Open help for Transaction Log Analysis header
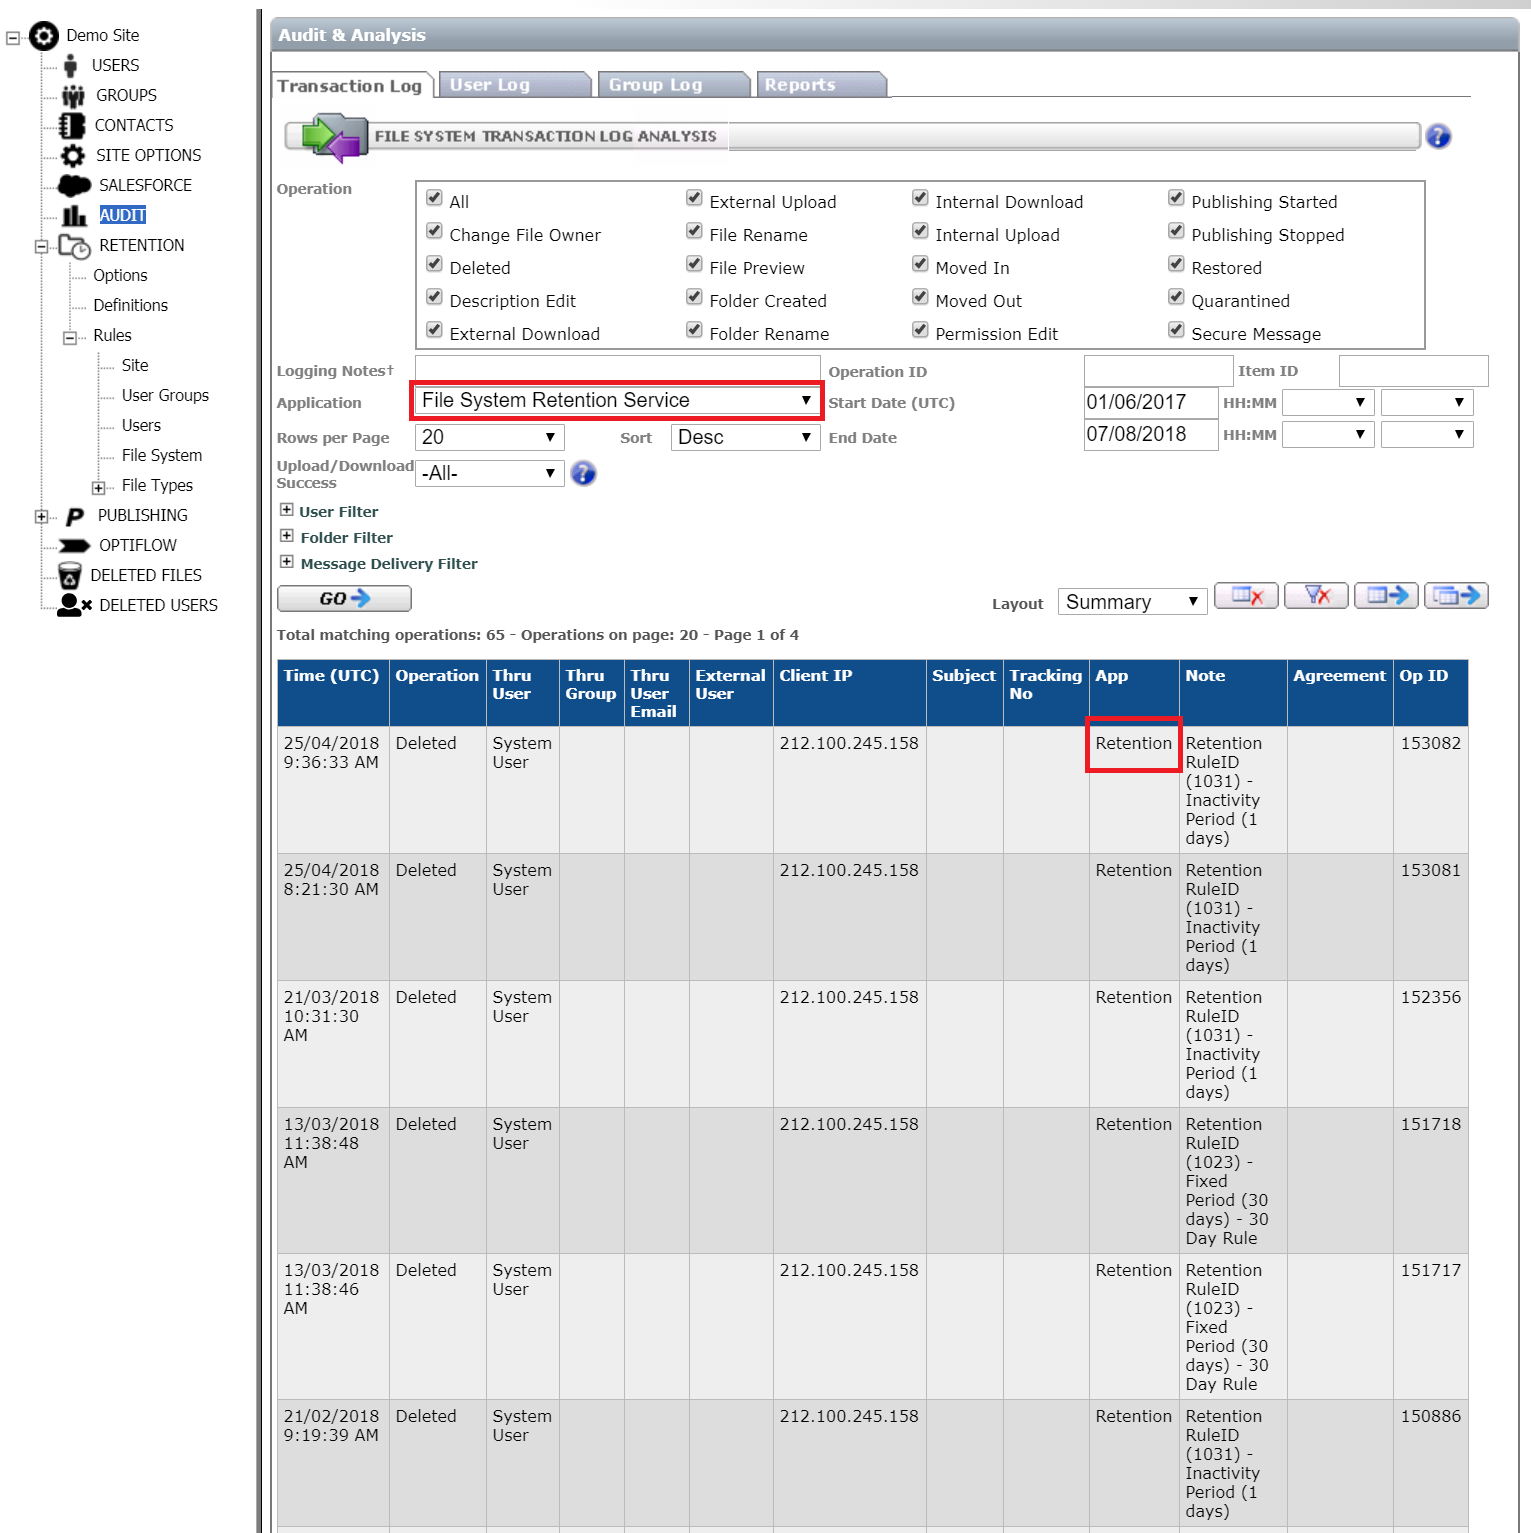Image resolution: width=1531 pixels, height=1533 pixels. [x=1438, y=137]
